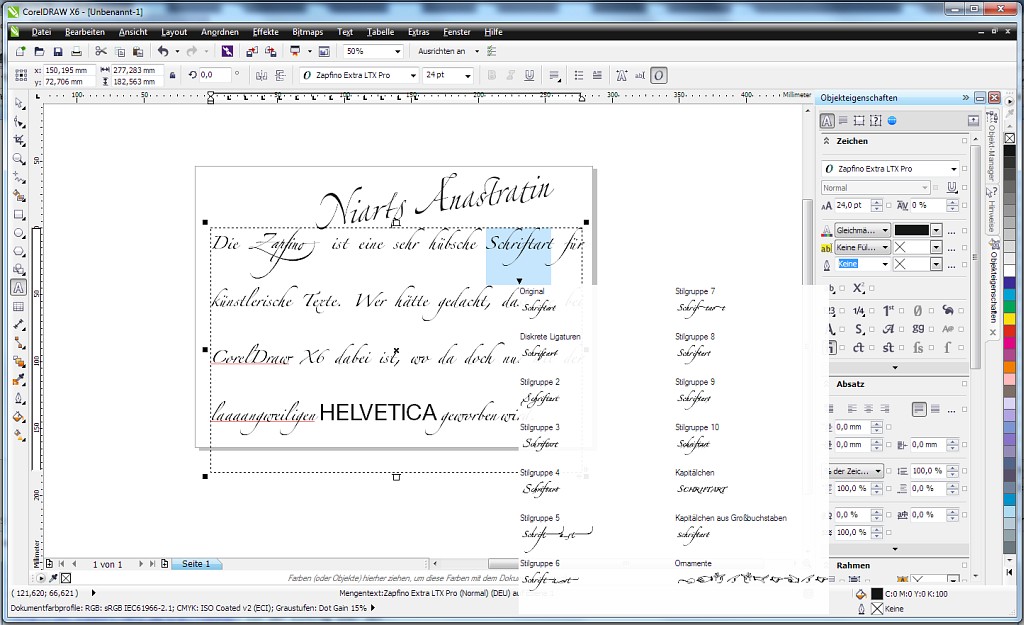Image resolution: width=1024 pixels, height=625 pixels.
Task: Open the 24 pt font size dropdown
Action: (x=468, y=75)
